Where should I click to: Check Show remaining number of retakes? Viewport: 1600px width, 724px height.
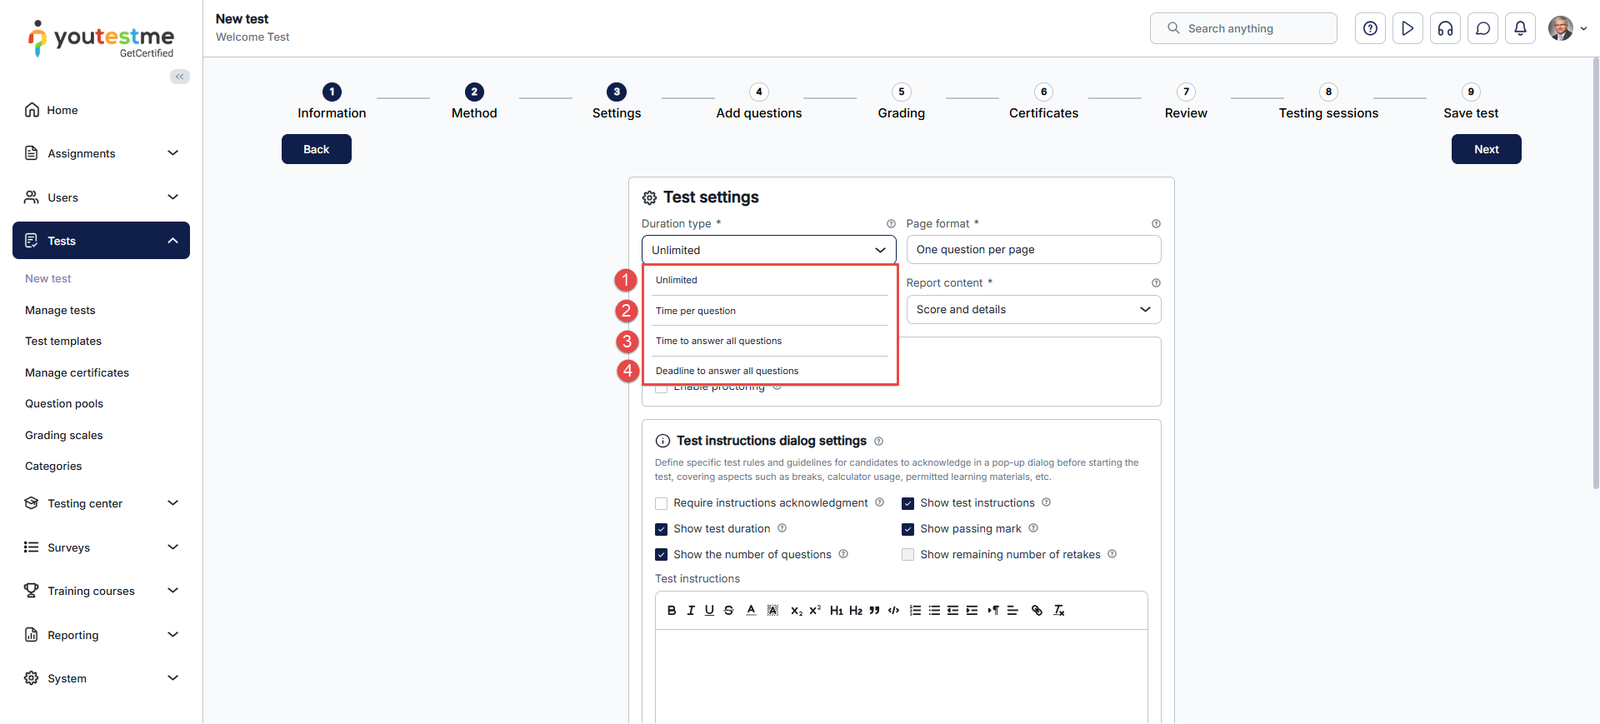(908, 555)
